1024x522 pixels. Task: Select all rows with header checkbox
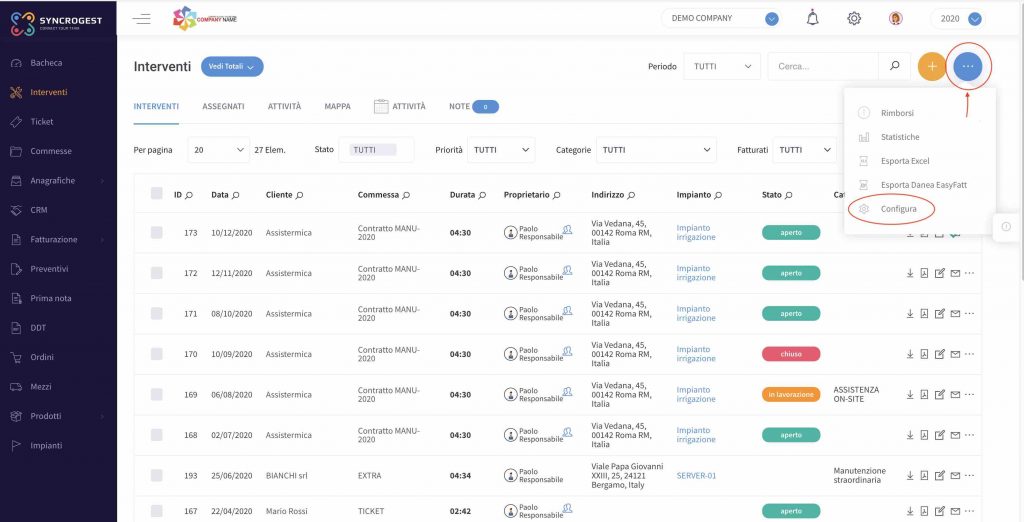click(157, 193)
